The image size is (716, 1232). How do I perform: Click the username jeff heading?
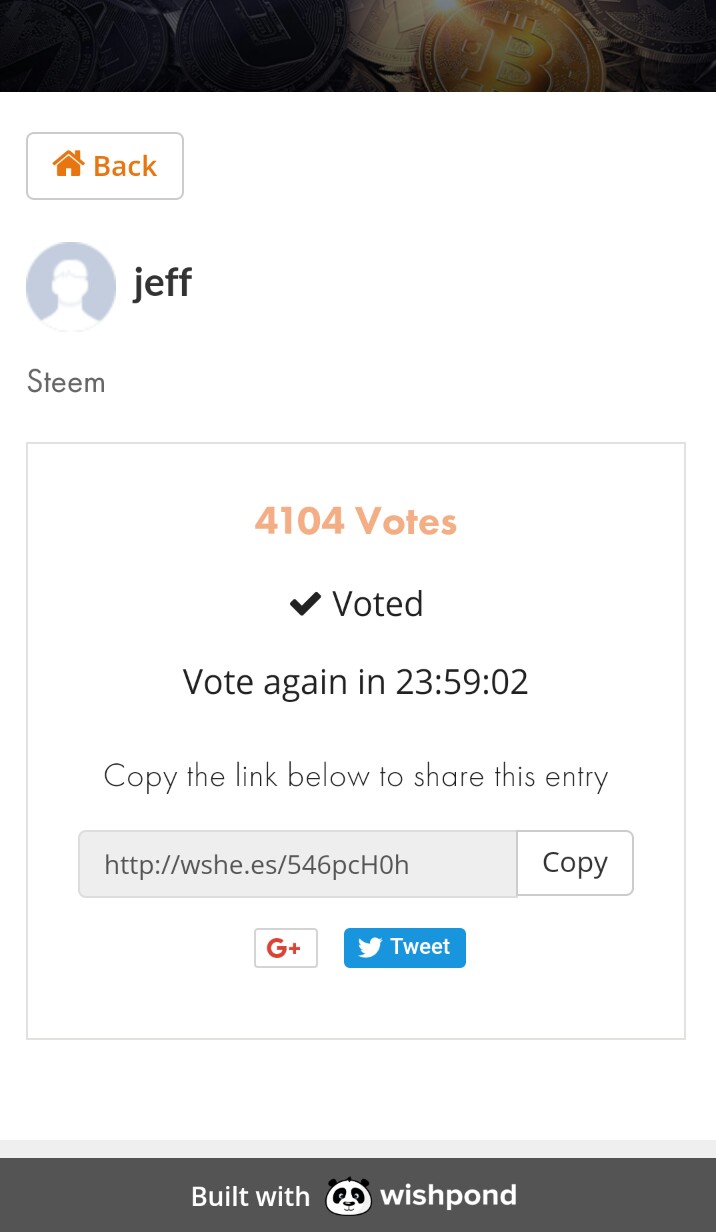(162, 282)
